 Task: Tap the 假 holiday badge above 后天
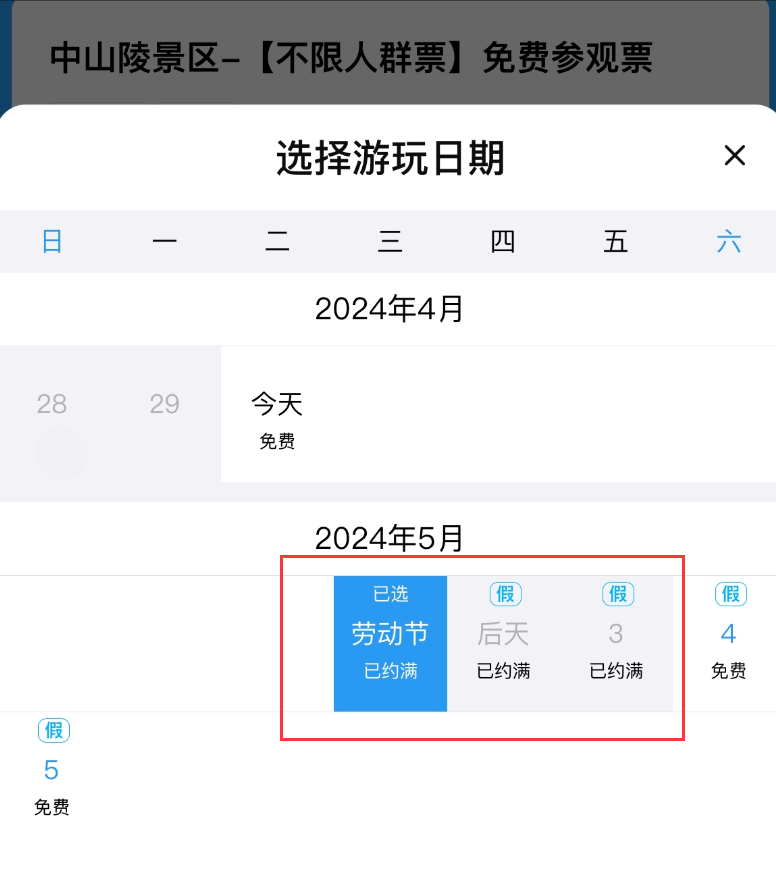(506, 594)
